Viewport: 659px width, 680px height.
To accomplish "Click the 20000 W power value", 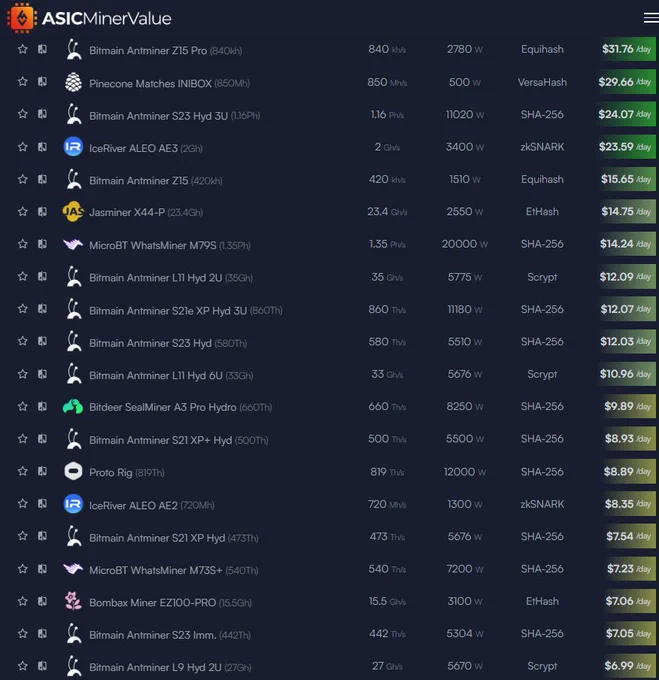I will click(465, 244).
